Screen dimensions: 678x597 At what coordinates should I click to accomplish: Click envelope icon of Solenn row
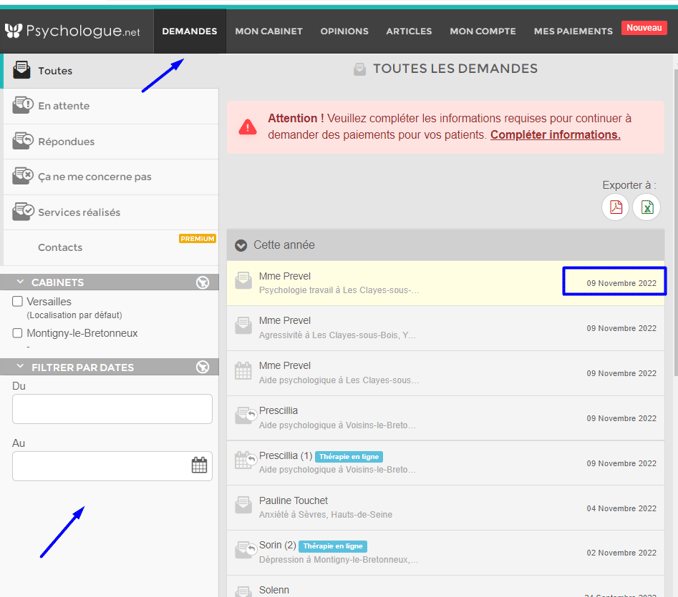tap(243, 591)
